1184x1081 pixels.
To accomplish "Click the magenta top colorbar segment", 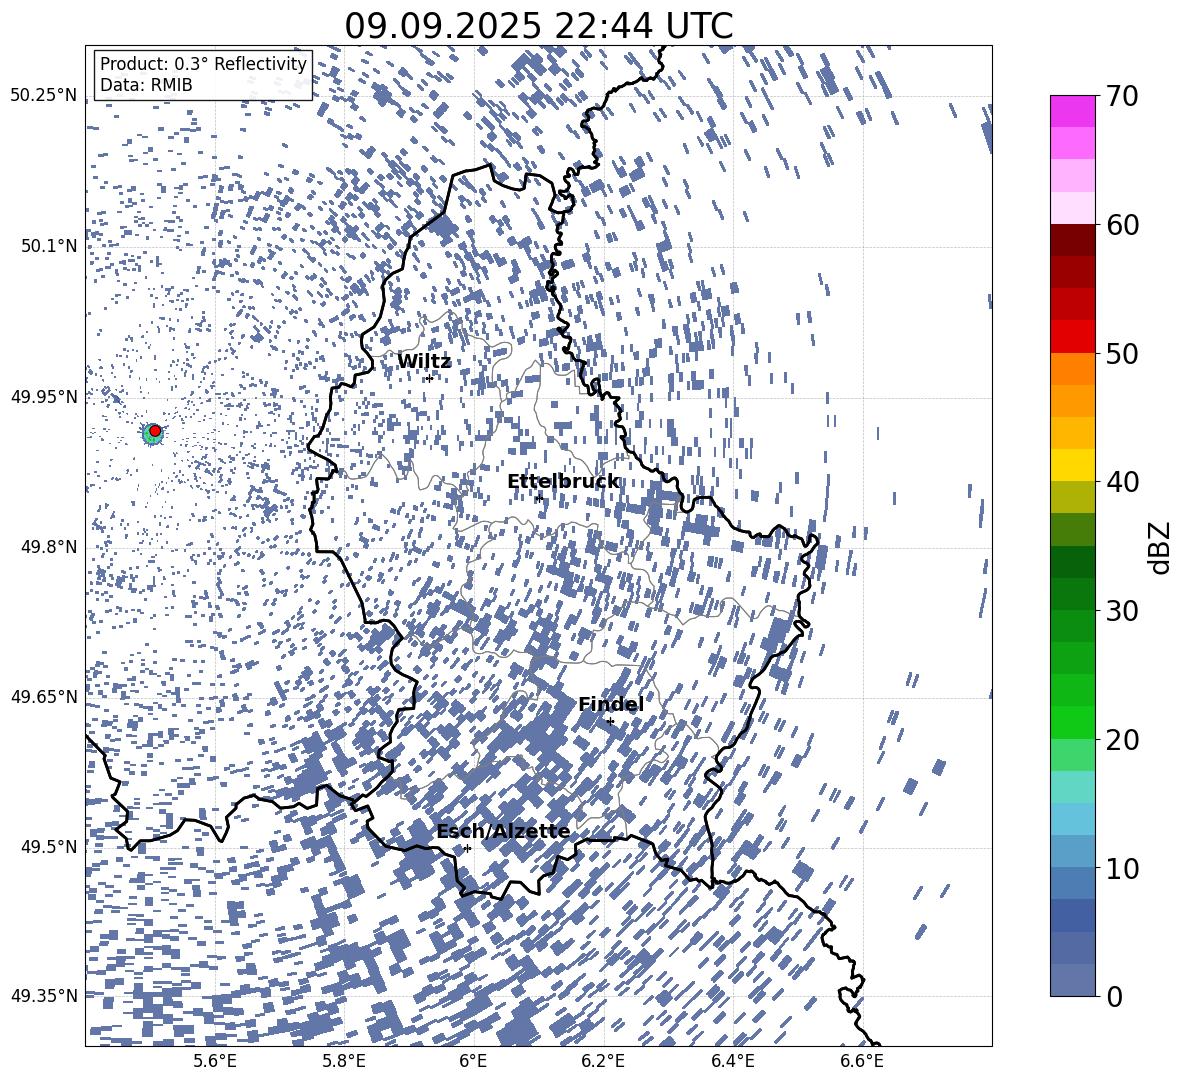I will [x=1072, y=111].
